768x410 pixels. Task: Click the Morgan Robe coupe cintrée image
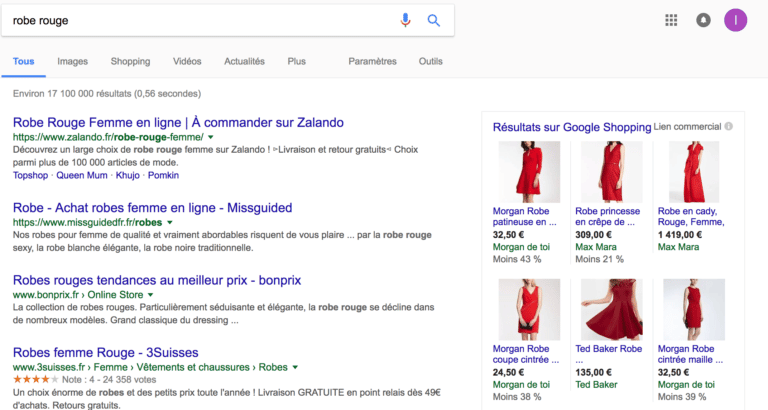tap(529, 310)
